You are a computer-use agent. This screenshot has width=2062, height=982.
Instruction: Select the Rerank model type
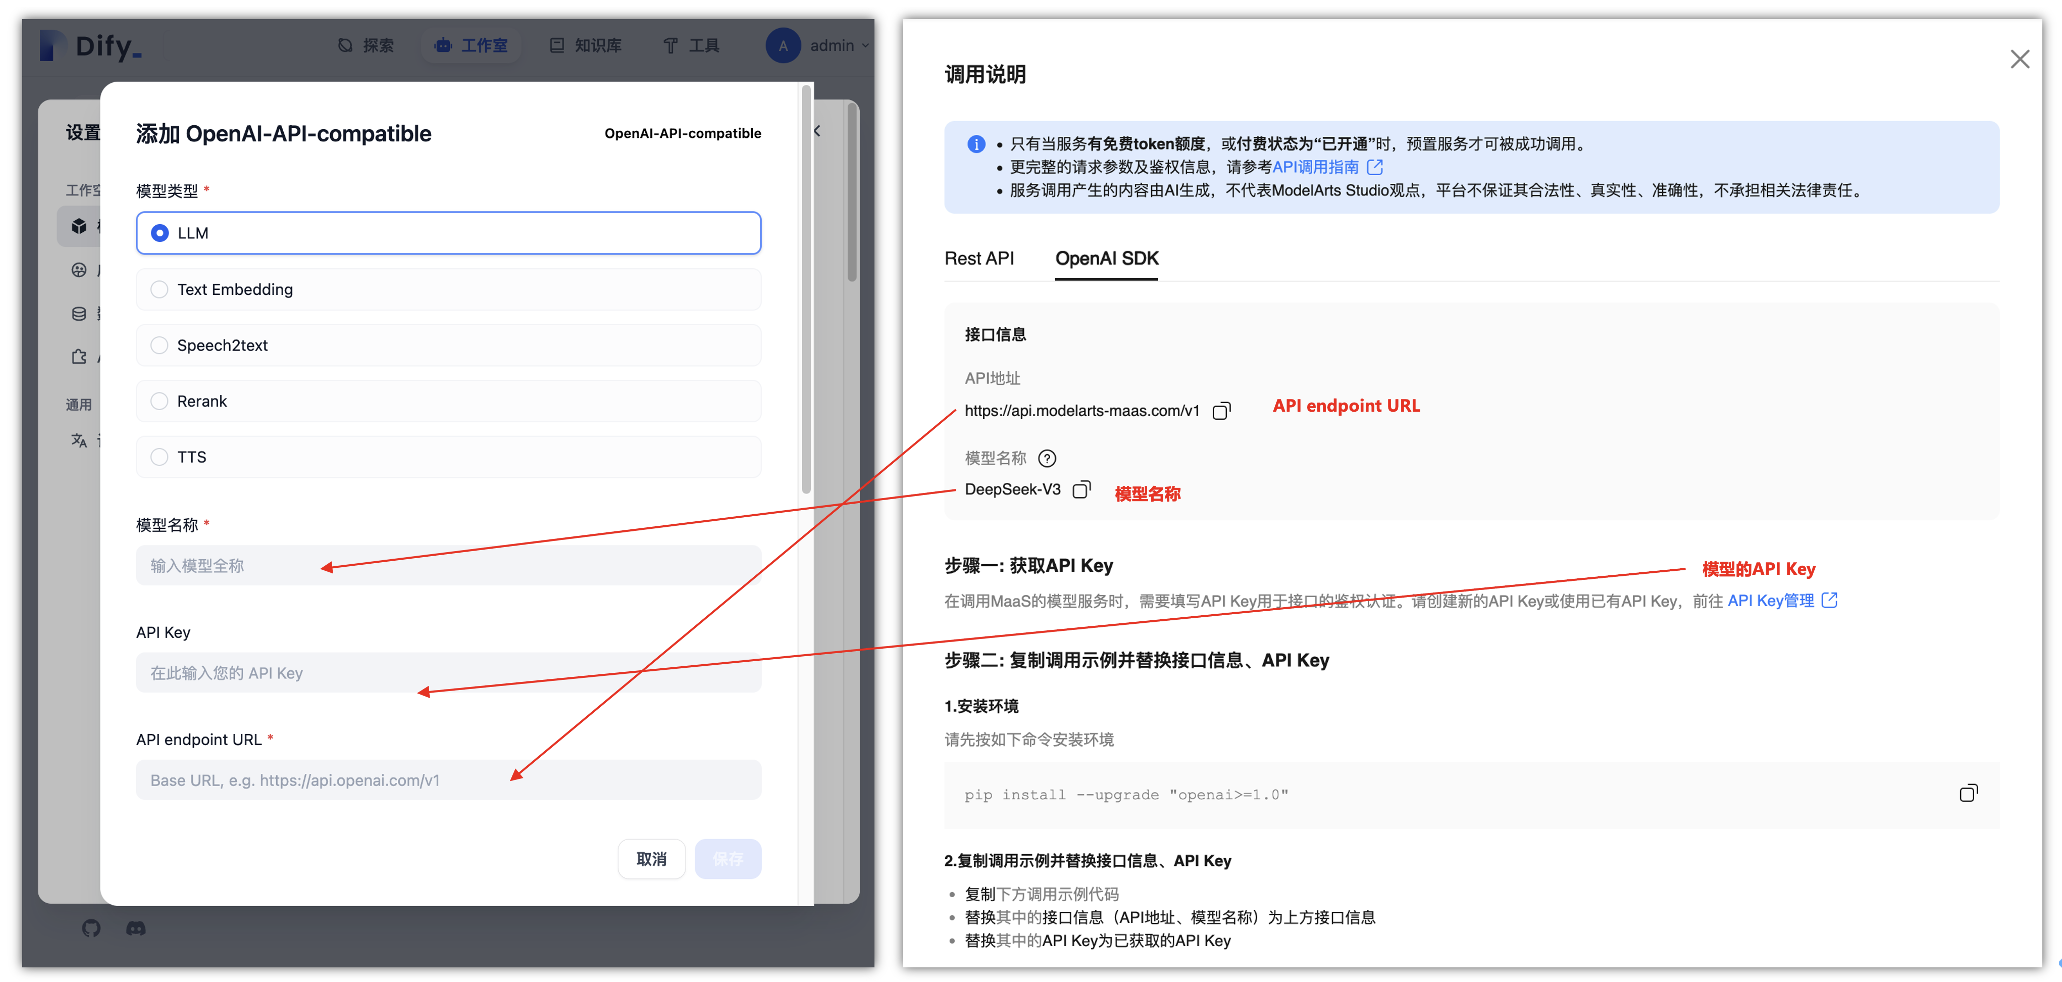pos(448,401)
